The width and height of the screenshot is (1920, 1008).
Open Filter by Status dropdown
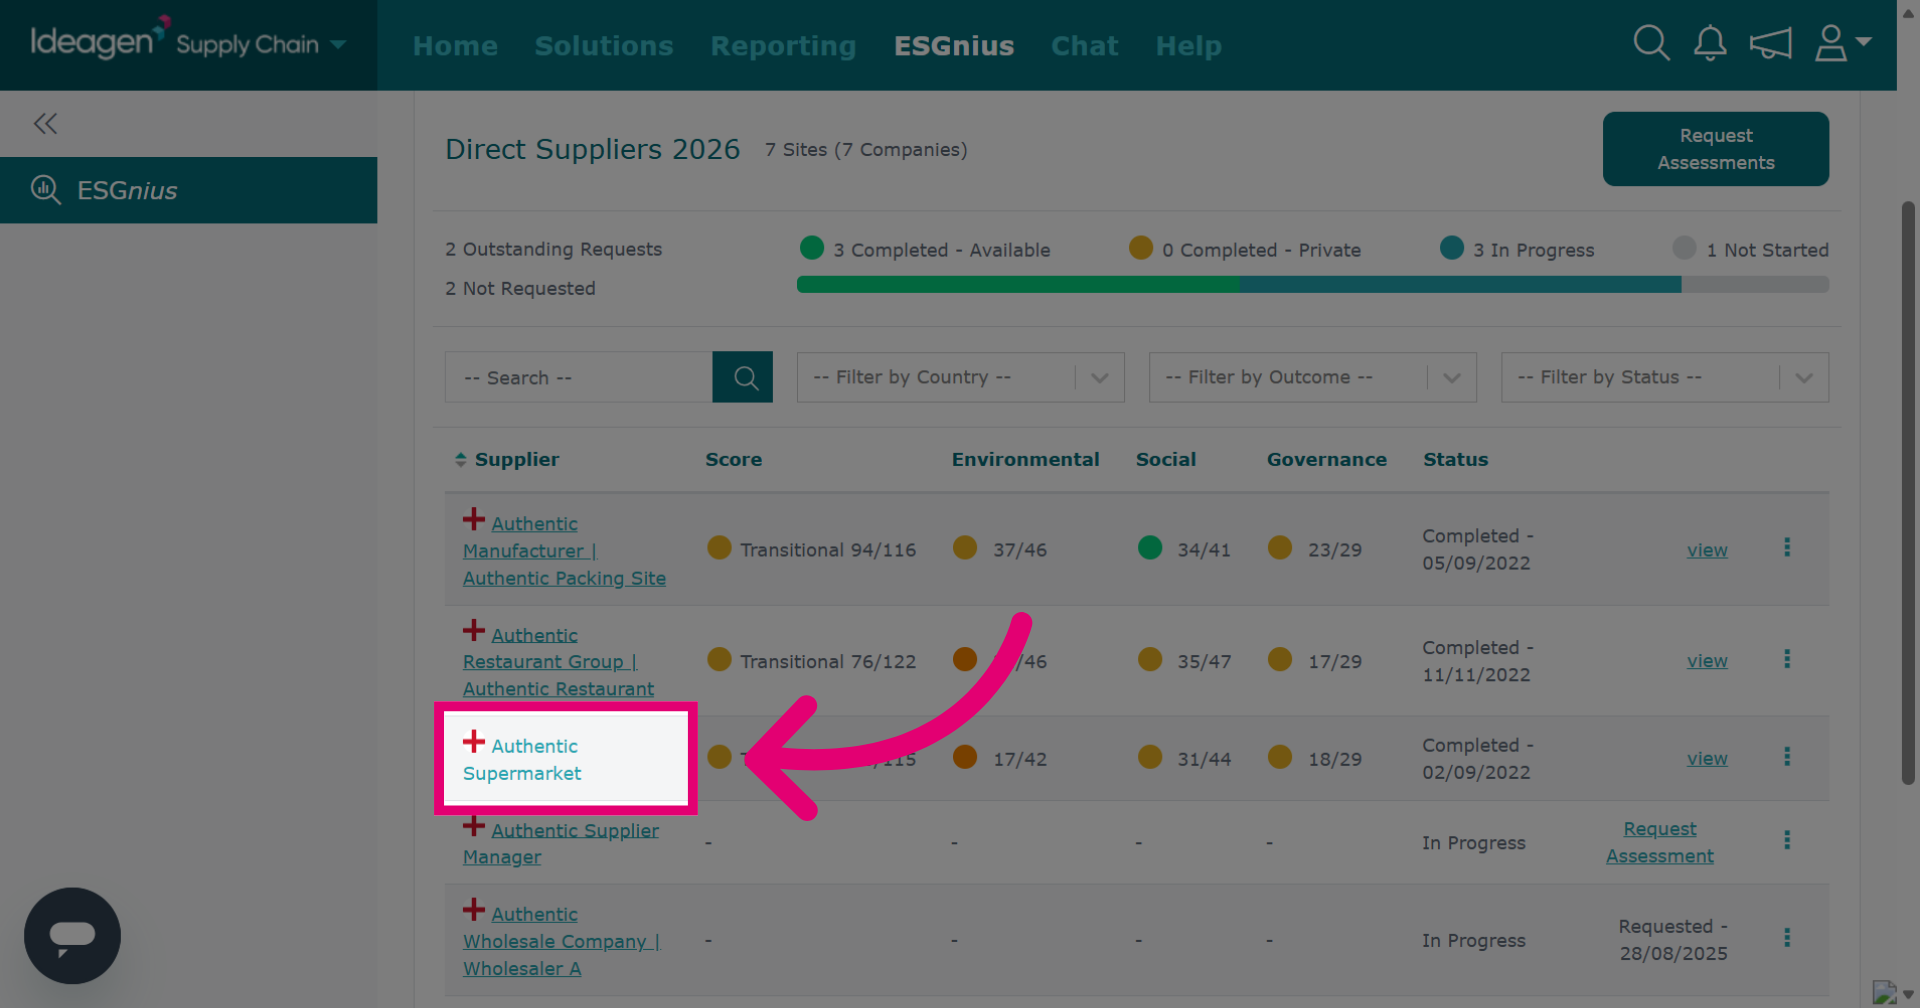1665,377
